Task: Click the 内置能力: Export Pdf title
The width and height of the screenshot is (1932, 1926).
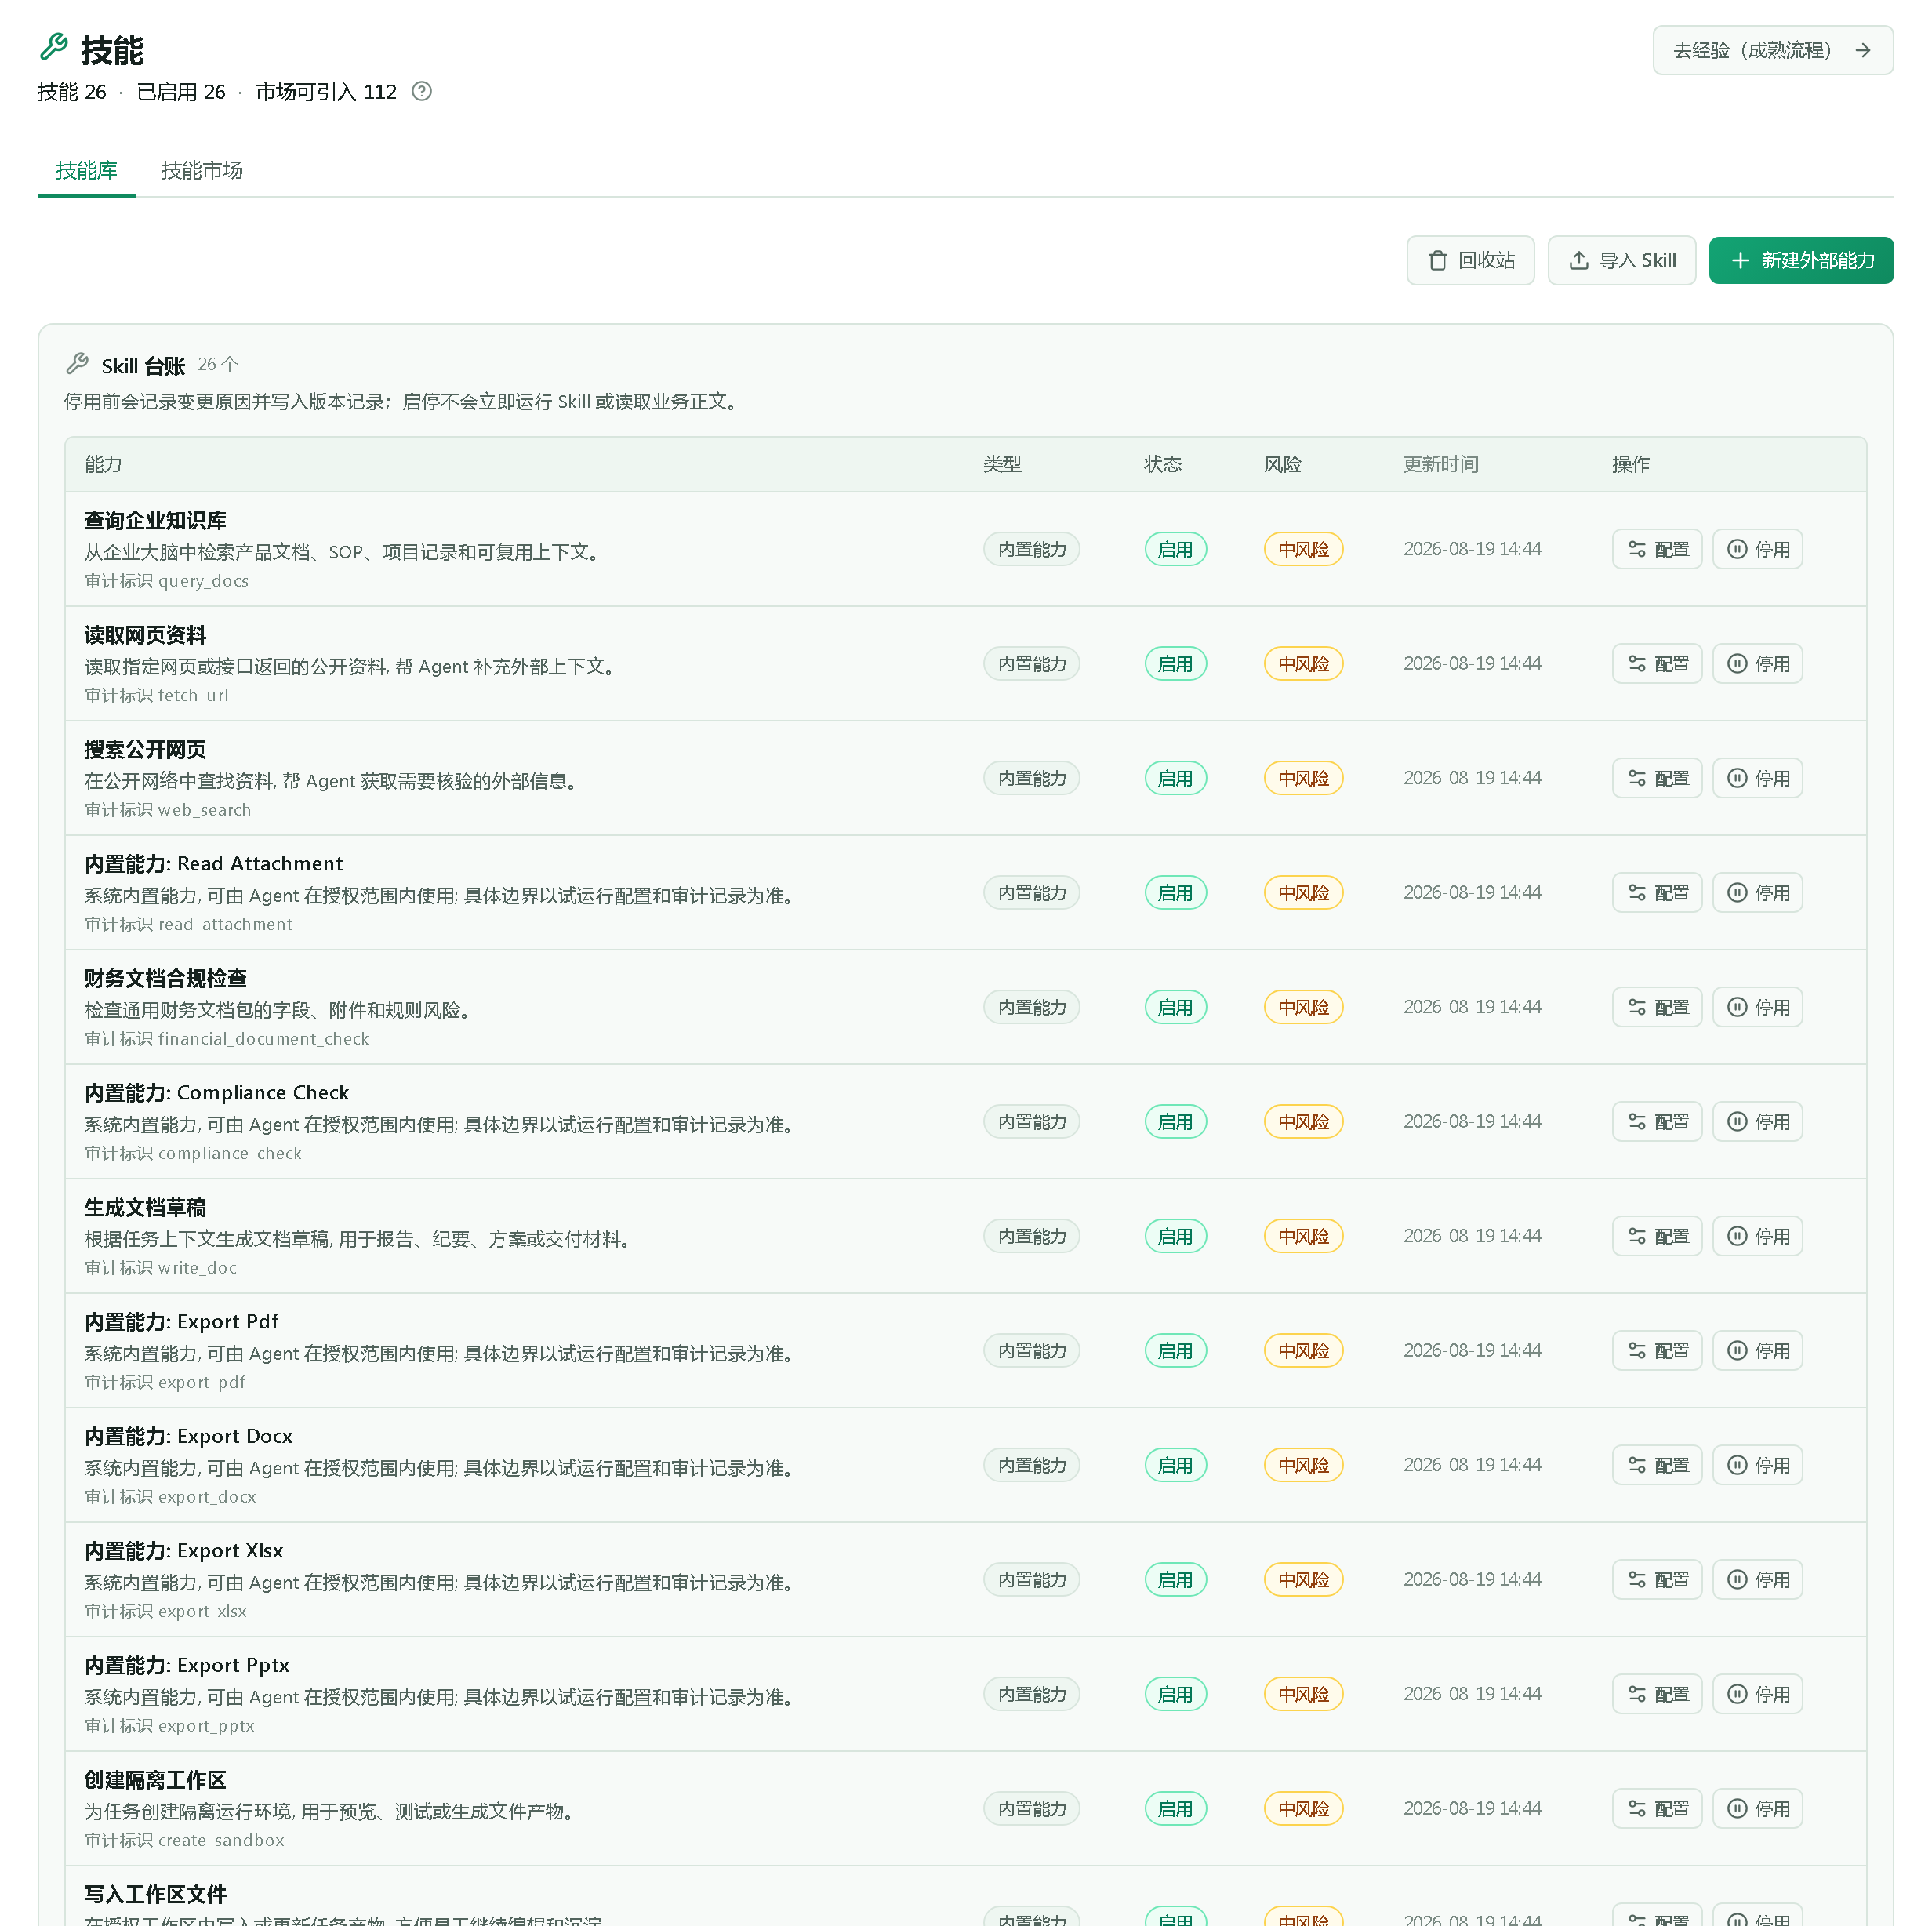Action: (x=181, y=1322)
